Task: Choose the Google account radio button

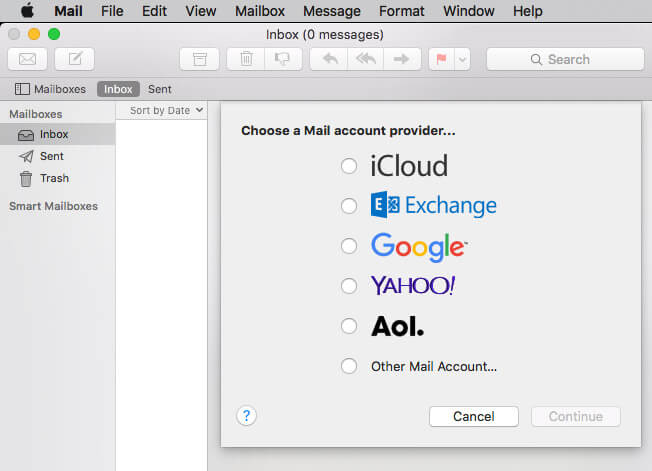Action: [349, 246]
